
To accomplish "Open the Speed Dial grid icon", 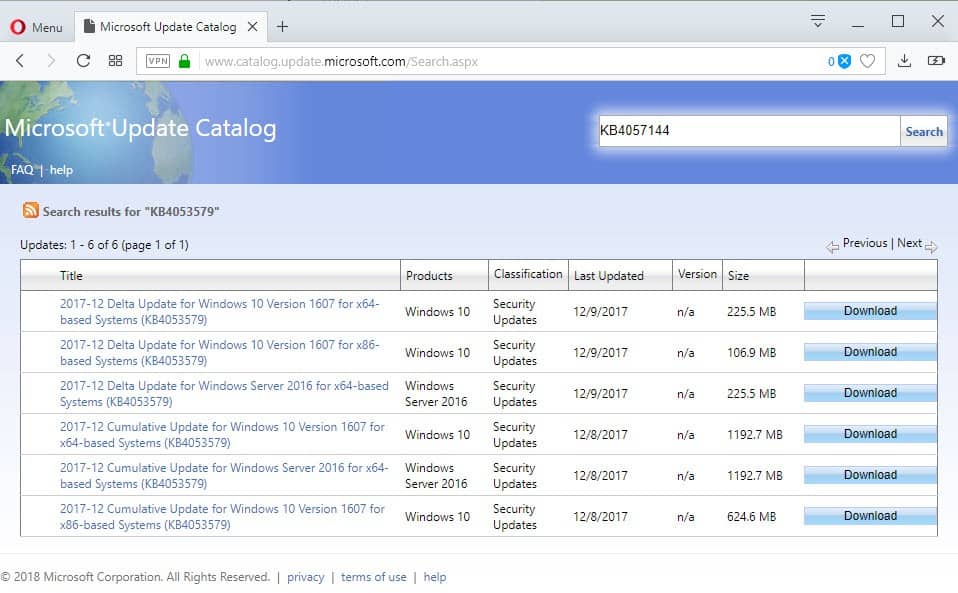I will pos(115,61).
